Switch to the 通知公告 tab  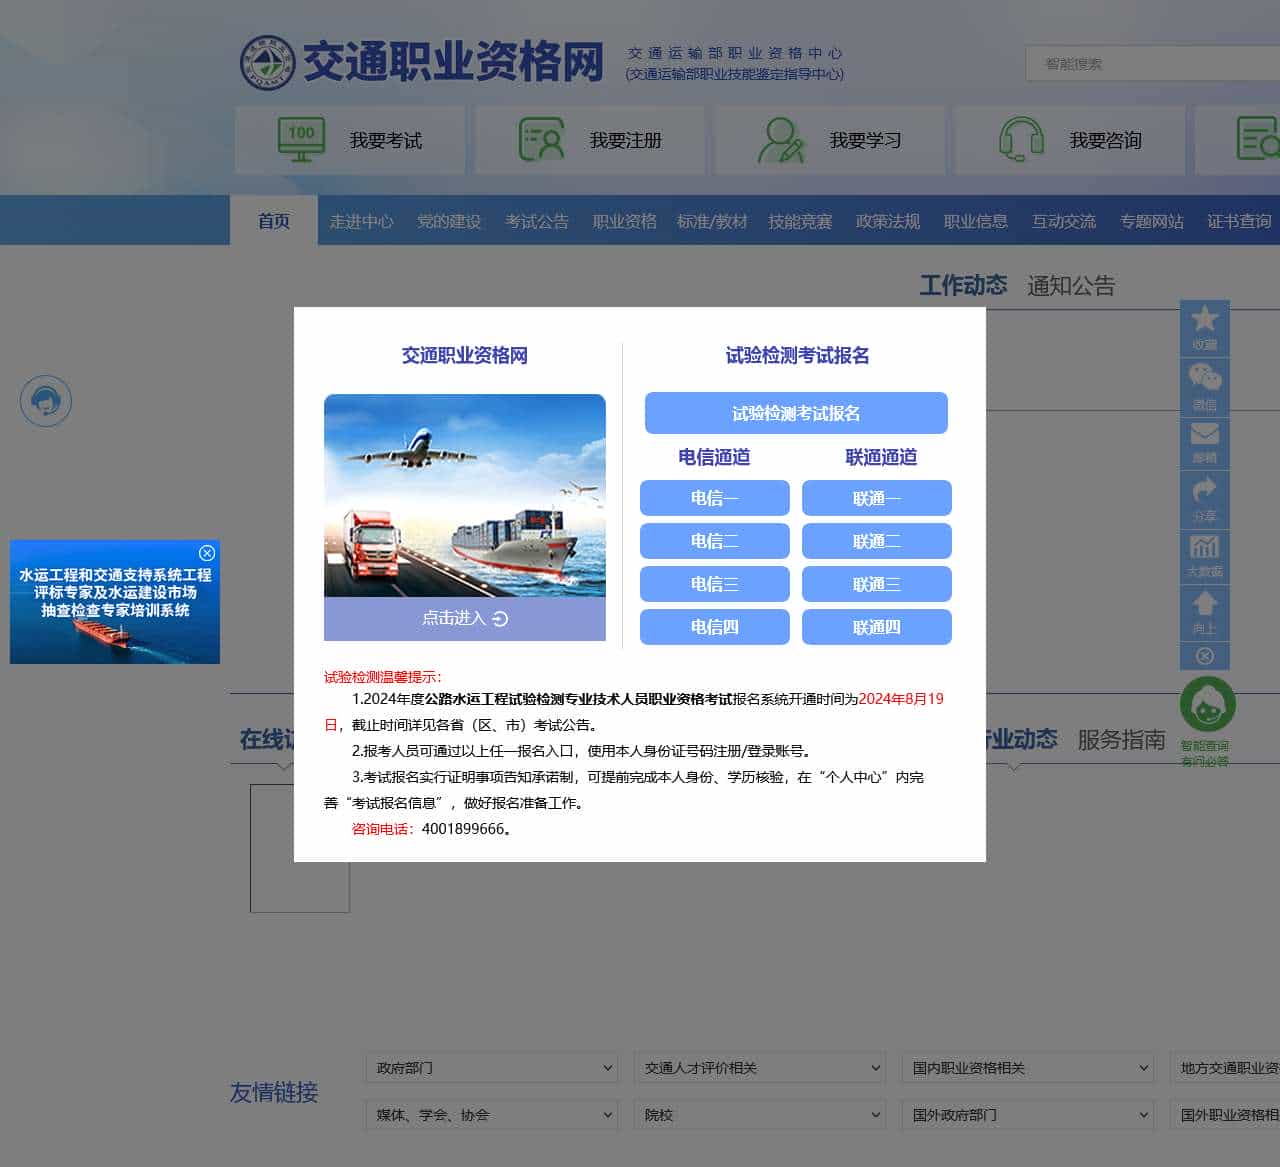1073,287
